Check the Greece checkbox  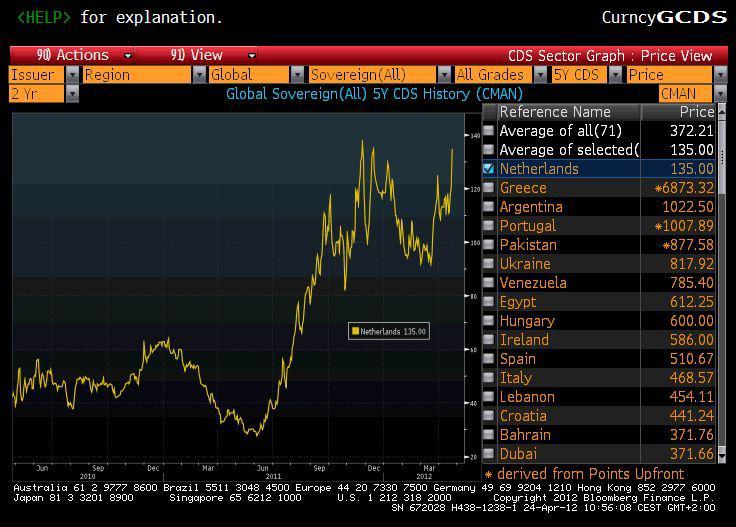[x=489, y=188]
